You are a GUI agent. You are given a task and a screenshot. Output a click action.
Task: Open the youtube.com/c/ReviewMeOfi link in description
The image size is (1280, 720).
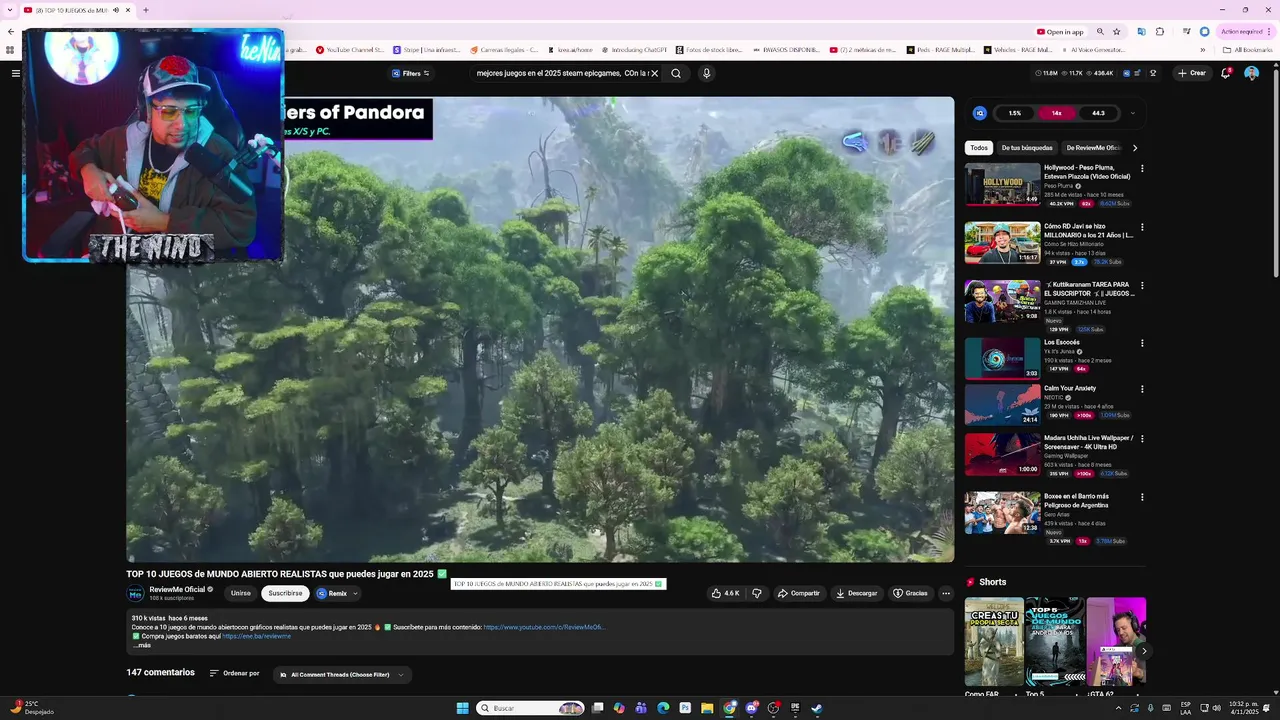tap(545, 627)
